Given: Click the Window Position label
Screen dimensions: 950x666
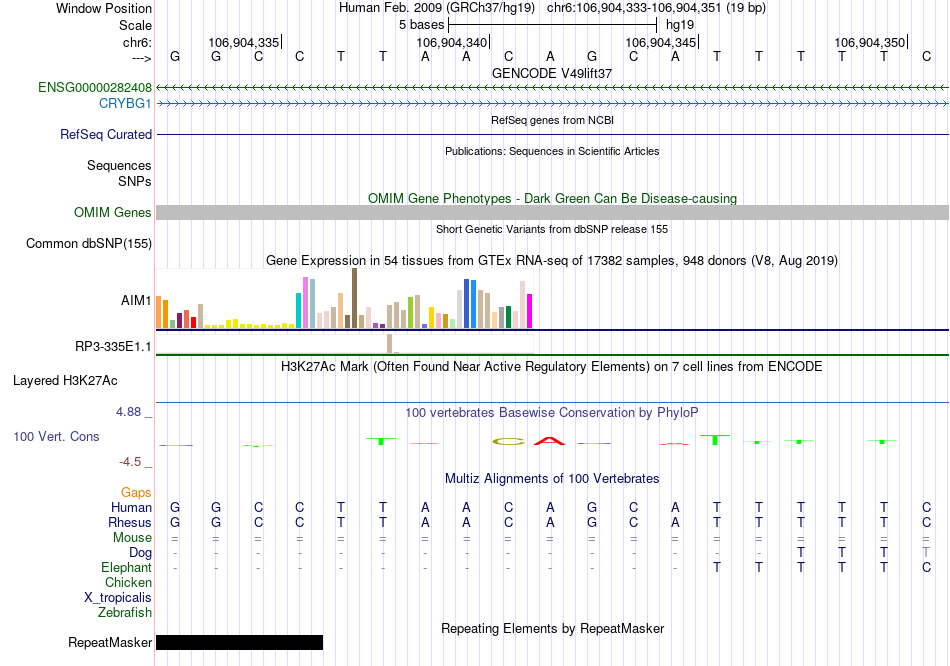Looking at the screenshot, I should pos(104,8).
